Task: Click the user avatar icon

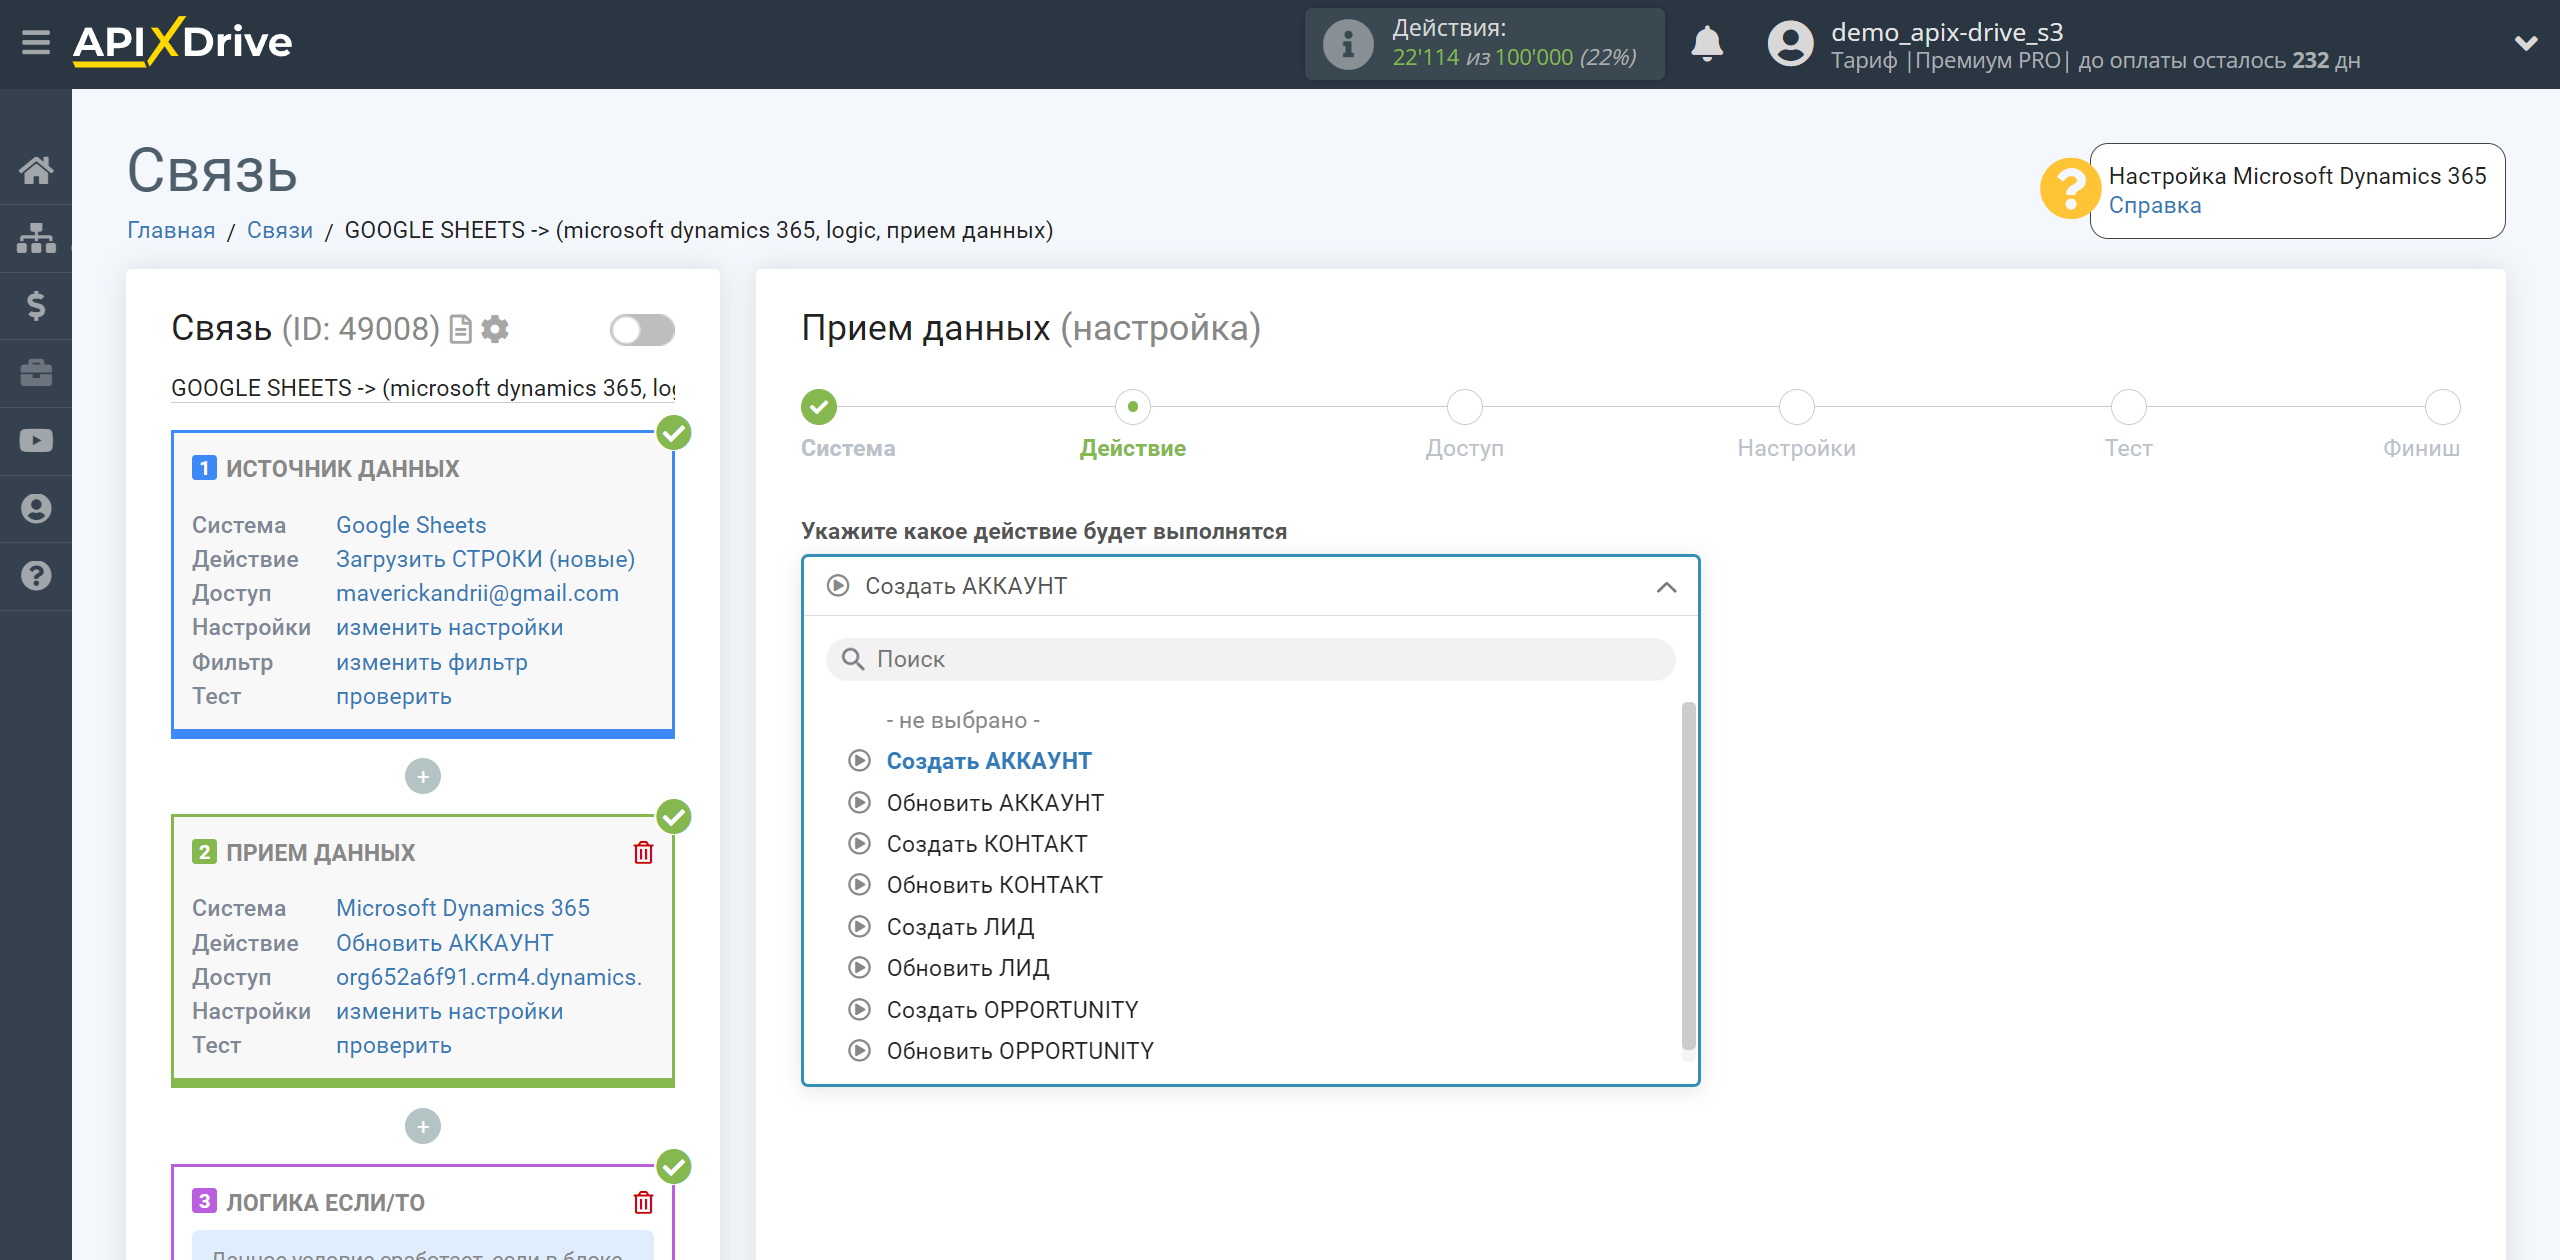Action: tap(1790, 44)
